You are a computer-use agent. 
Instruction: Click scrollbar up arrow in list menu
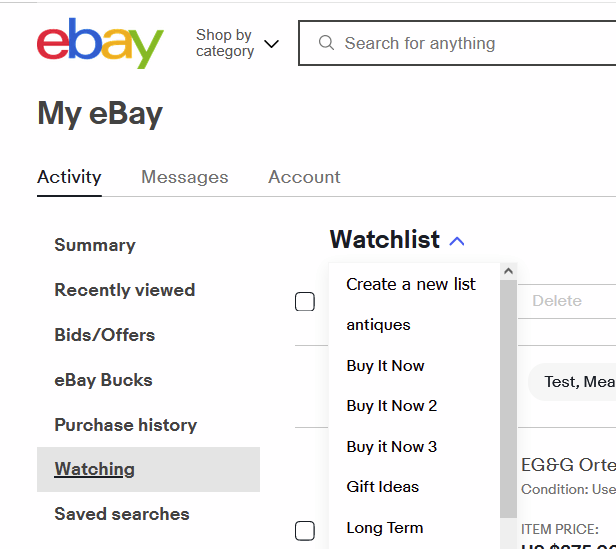click(x=508, y=271)
